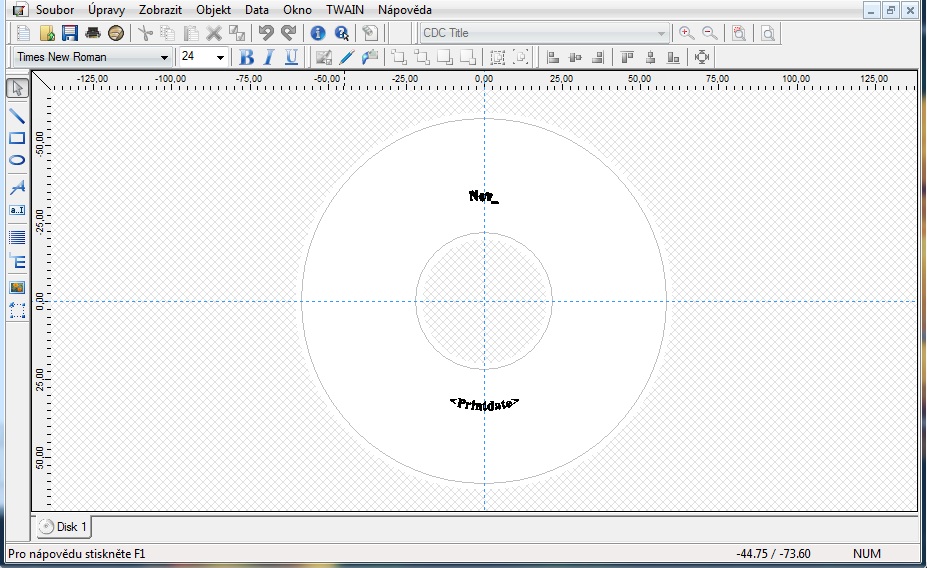Toggle Underline formatting
Image resolution: width=927 pixels, height=568 pixels.
291,57
